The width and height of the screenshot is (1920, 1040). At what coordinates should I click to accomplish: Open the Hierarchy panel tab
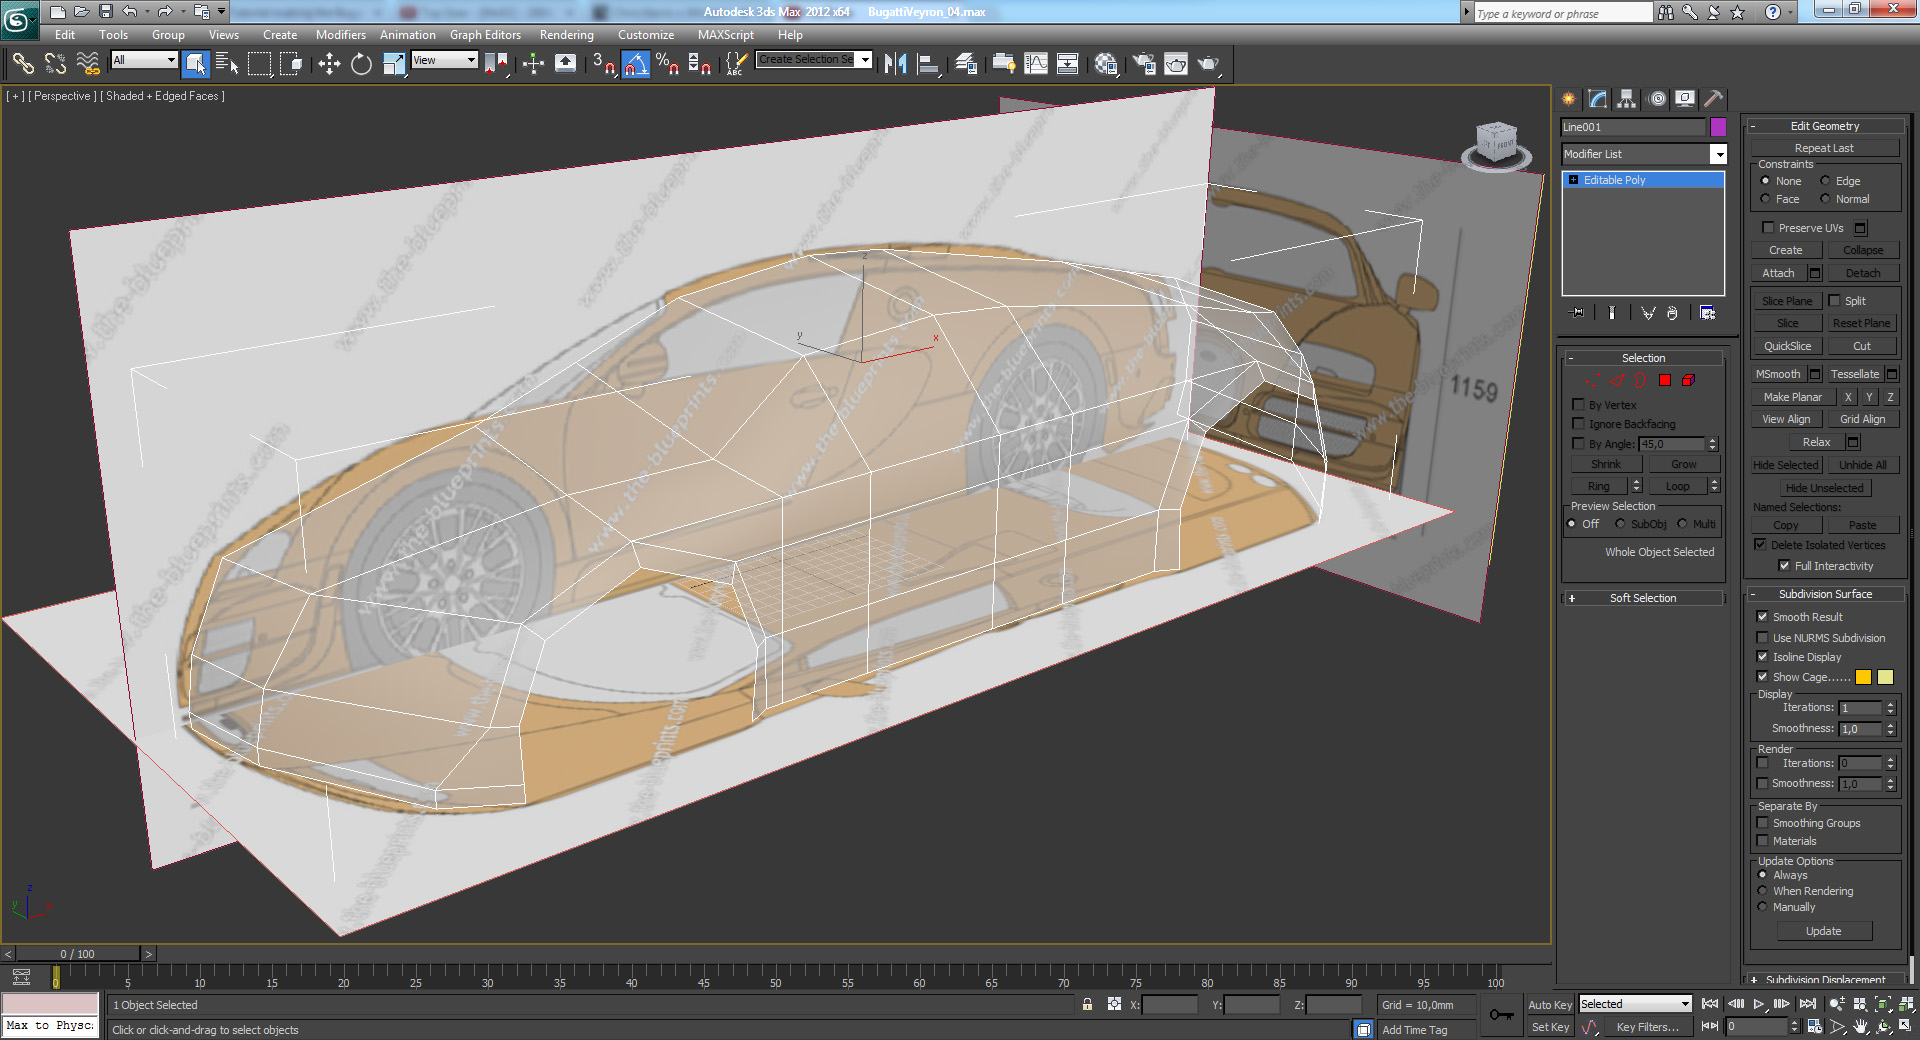coord(1627,98)
